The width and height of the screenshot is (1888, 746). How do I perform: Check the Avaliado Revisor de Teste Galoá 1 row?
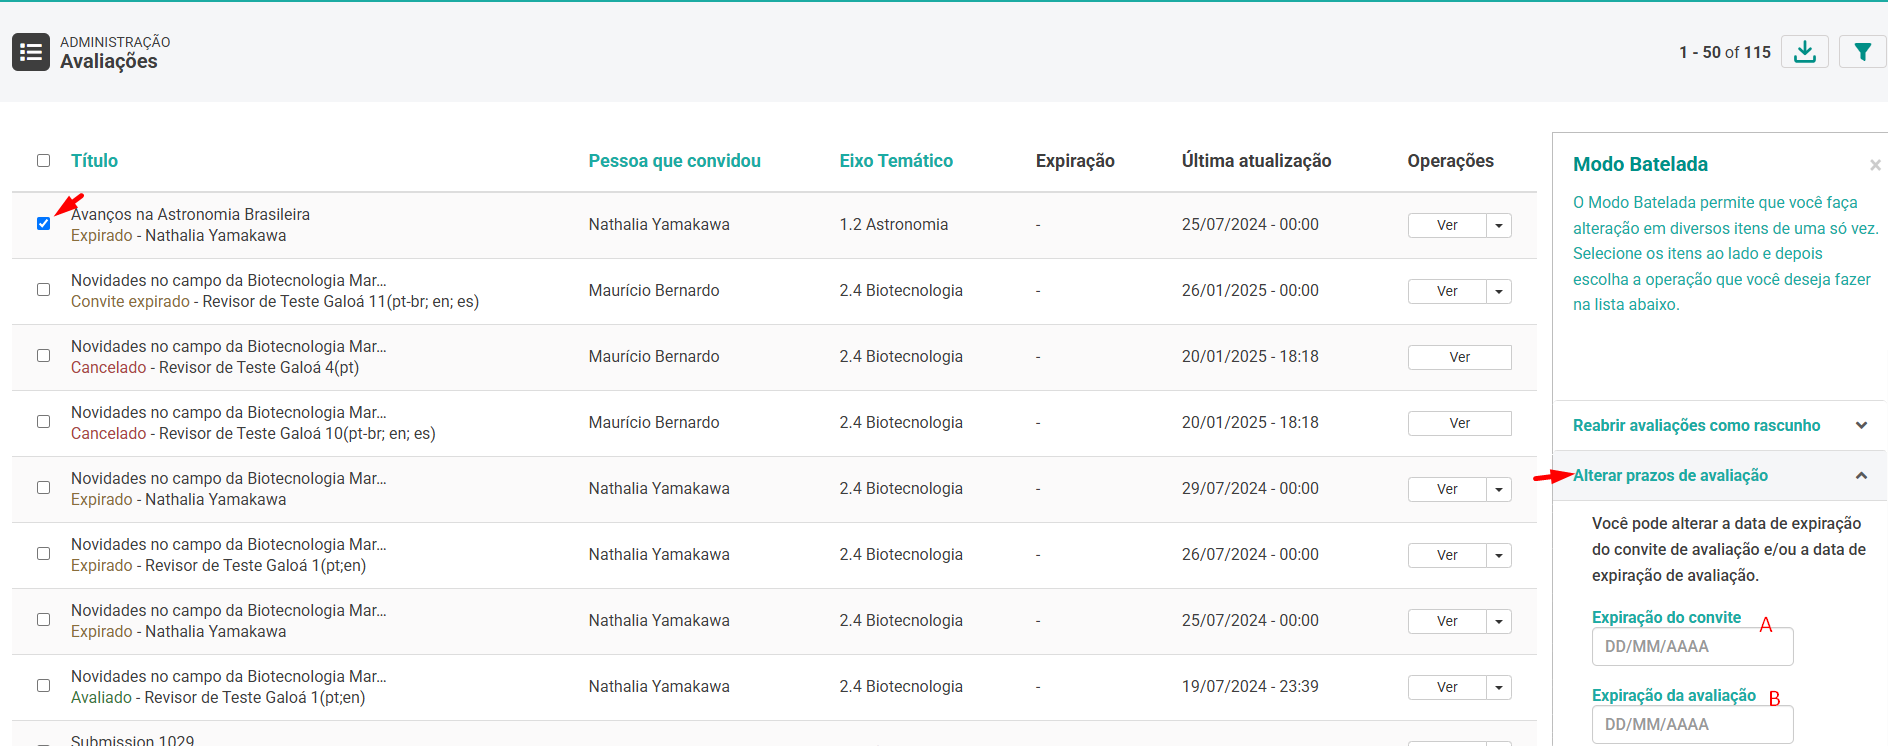[43, 686]
